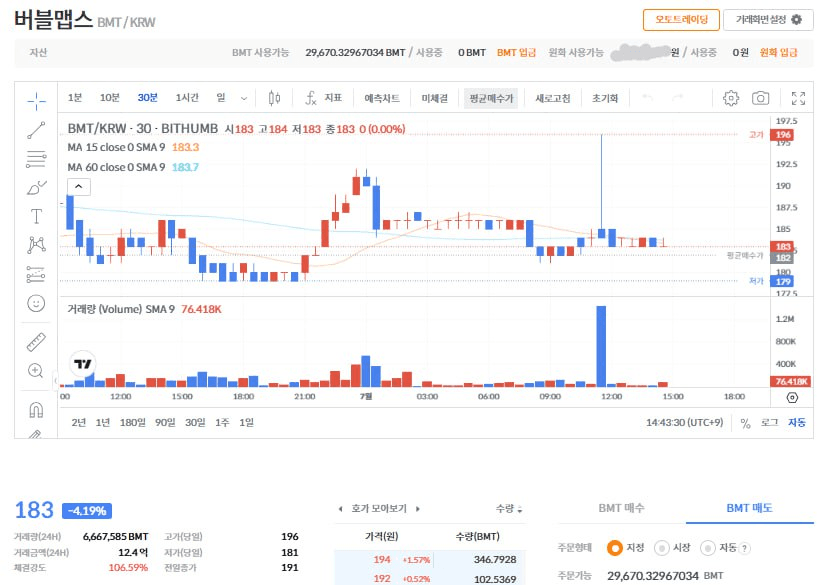The height and width of the screenshot is (585, 819).
Task: Open help for 자동 order type
Action: (x=744, y=548)
